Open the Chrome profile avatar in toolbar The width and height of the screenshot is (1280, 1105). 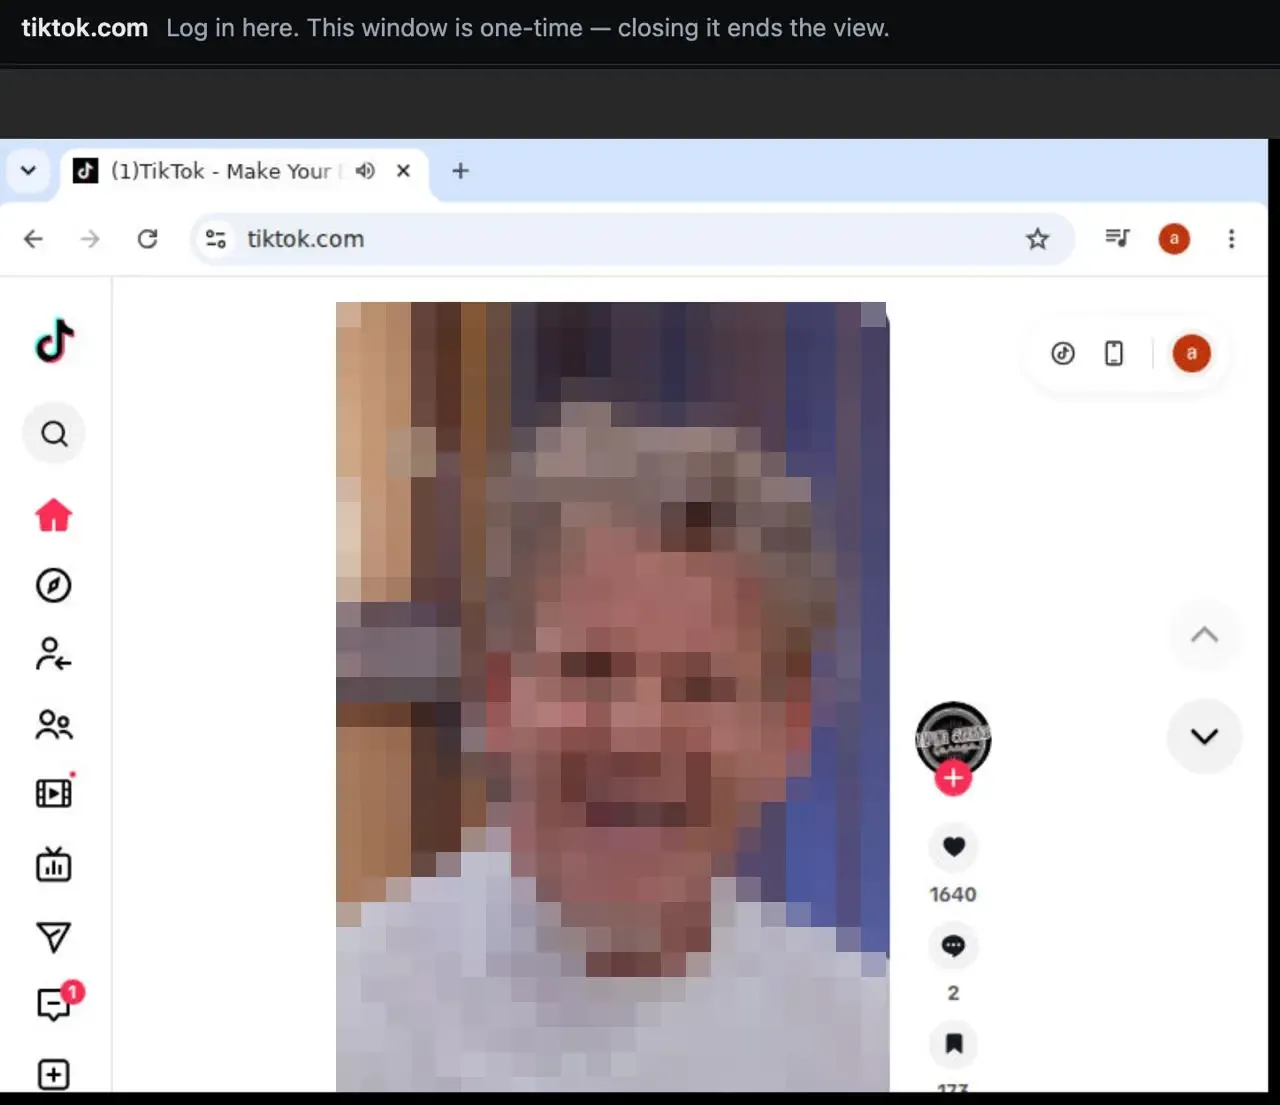(x=1174, y=239)
